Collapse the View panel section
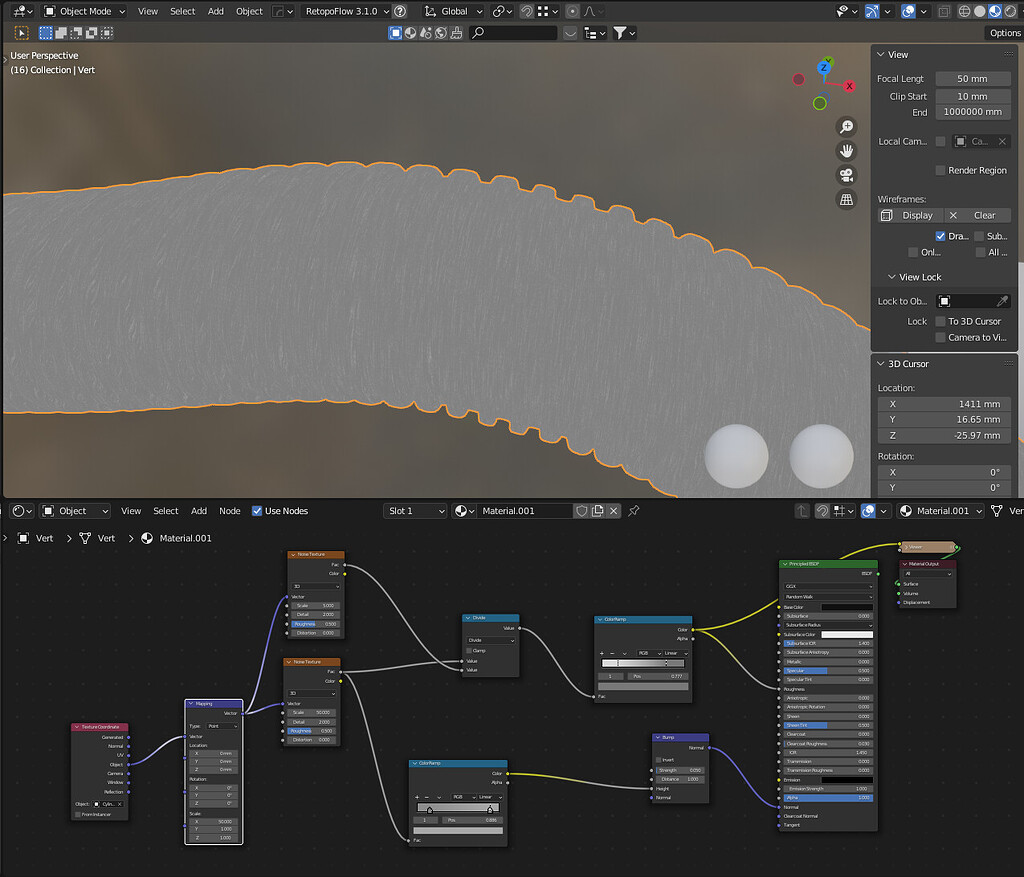 click(x=881, y=54)
